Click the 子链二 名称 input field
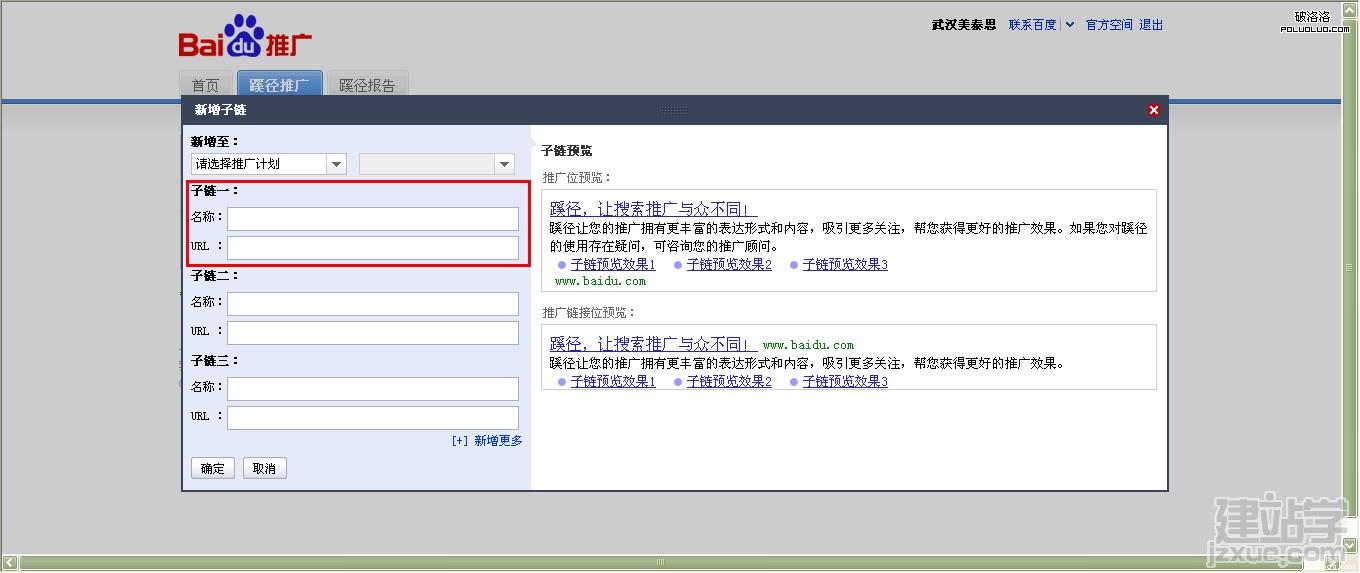The width and height of the screenshot is (1360, 573). coord(373,304)
